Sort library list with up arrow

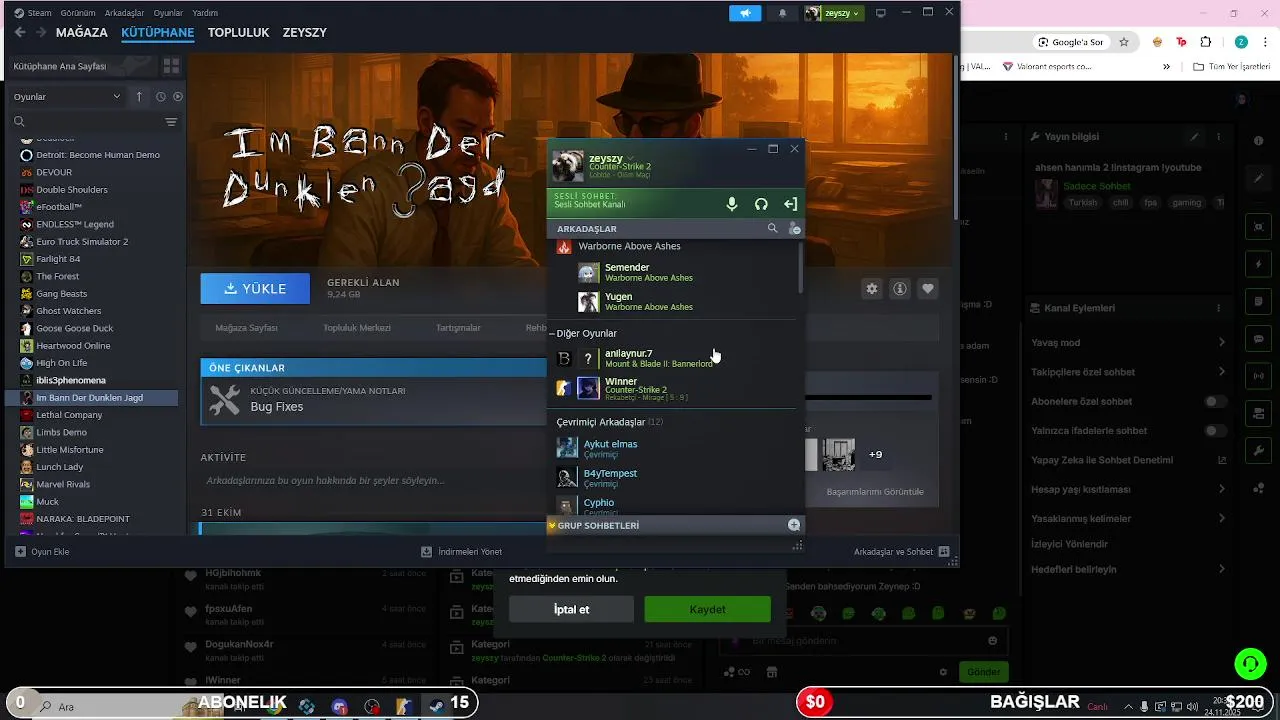pos(139,96)
